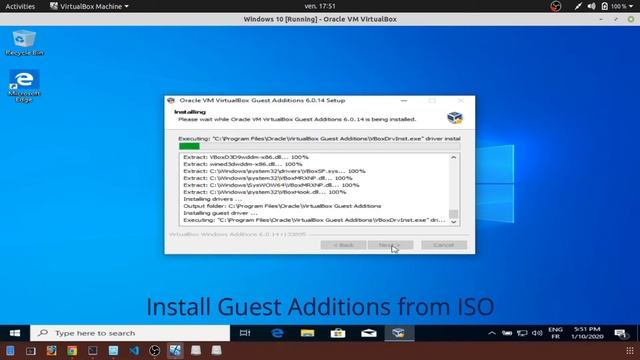This screenshot has height=360, width=640.
Task: Select log line 'Installing guest driver ...'
Action: 220,213
